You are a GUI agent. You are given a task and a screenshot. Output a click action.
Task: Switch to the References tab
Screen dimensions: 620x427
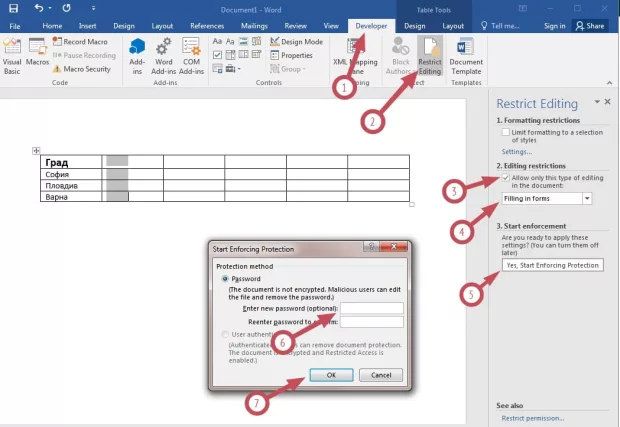pos(207,26)
